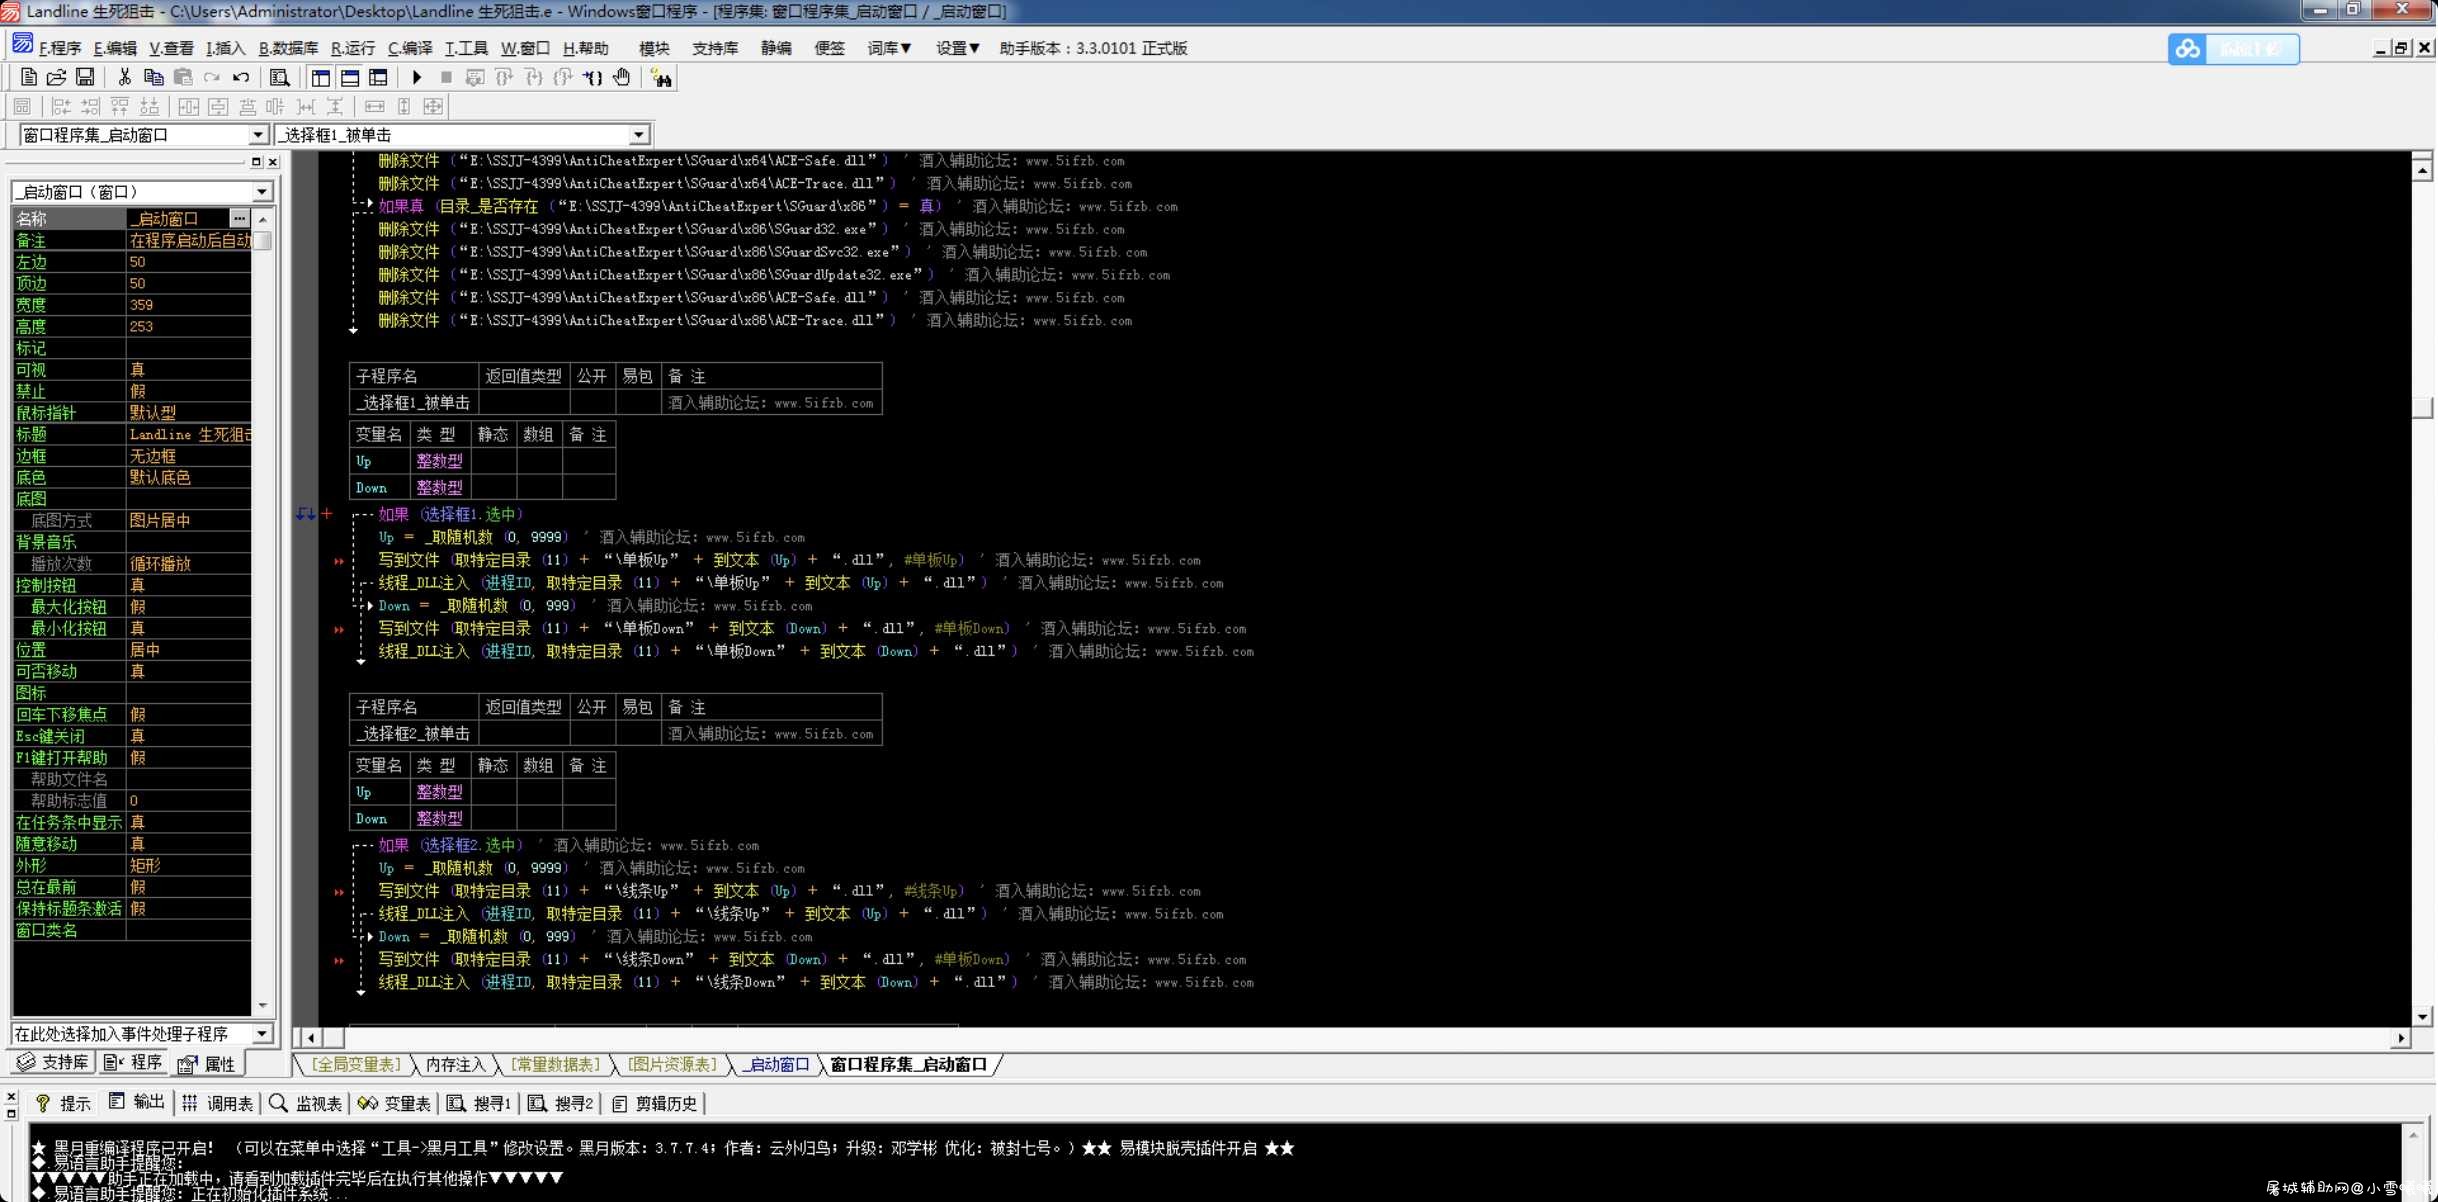Click the 禁止 property value 假
This screenshot has height=1202, width=2438.
pyautogui.click(x=188, y=391)
